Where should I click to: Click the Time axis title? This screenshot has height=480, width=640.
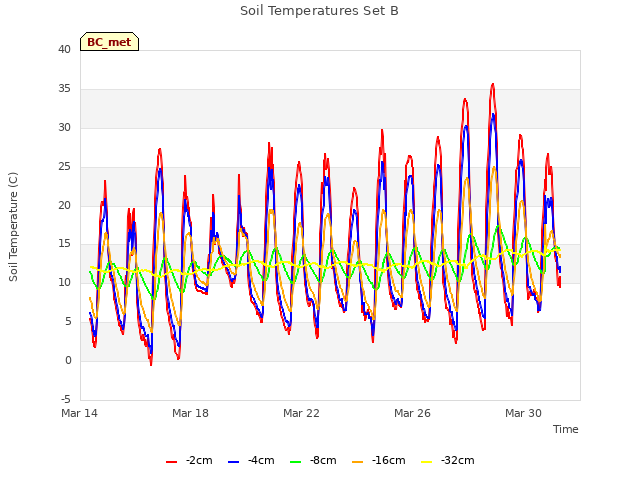tap(566, 429)
